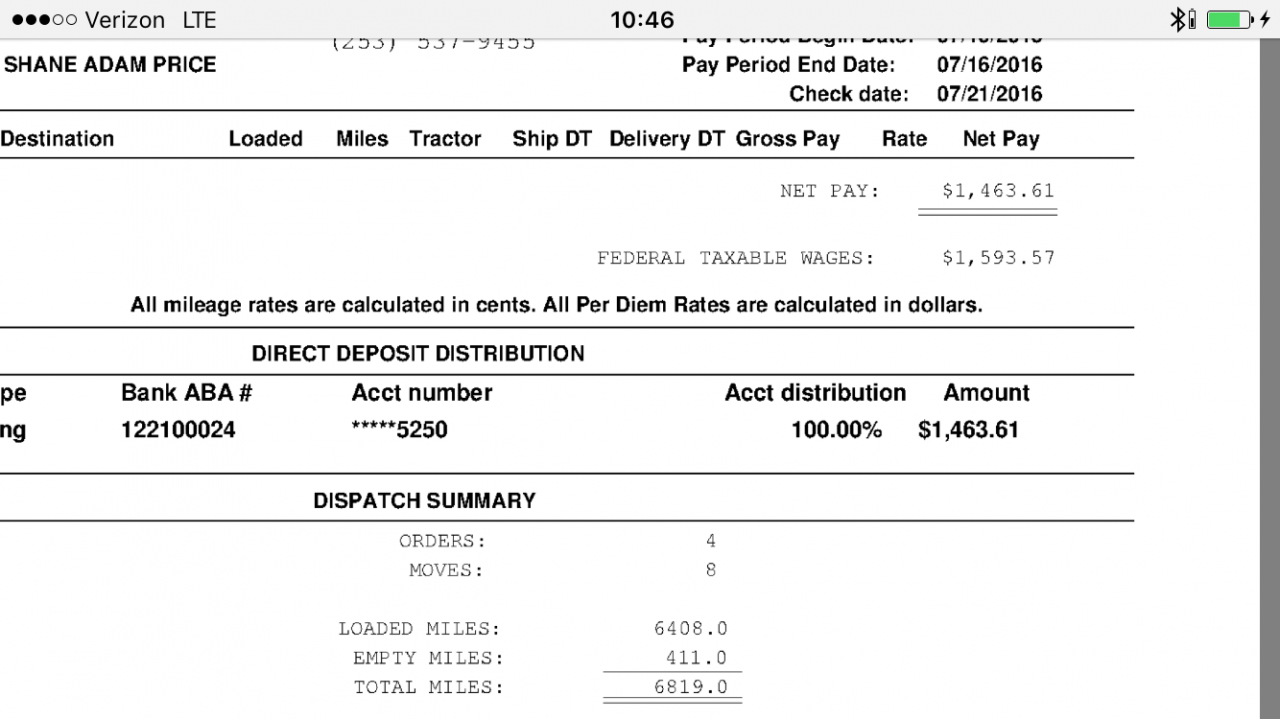Viewport: 1280px width, 719px height.
Task: Click the DISPATCH SUMMARY heading
Action: point(425,501)
